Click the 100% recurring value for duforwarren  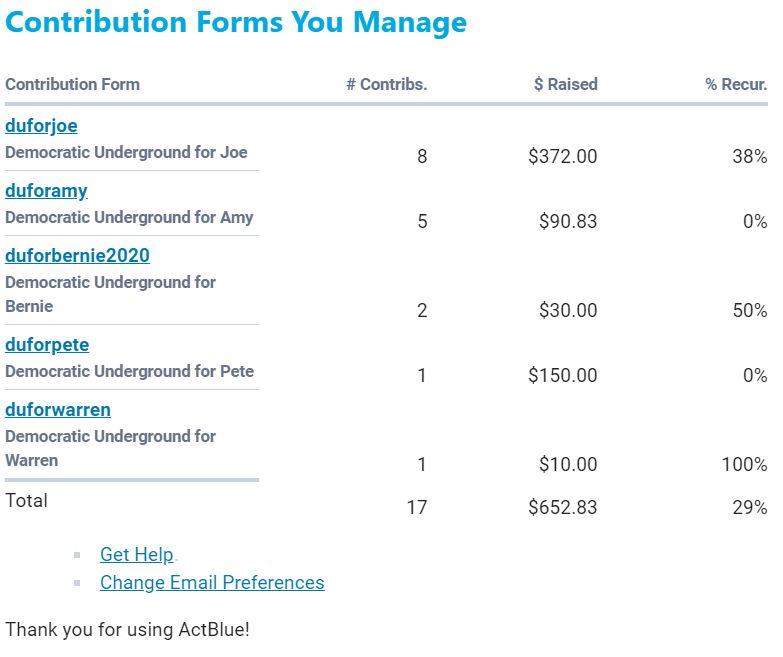pyautogui.click(x=745, y=465)
